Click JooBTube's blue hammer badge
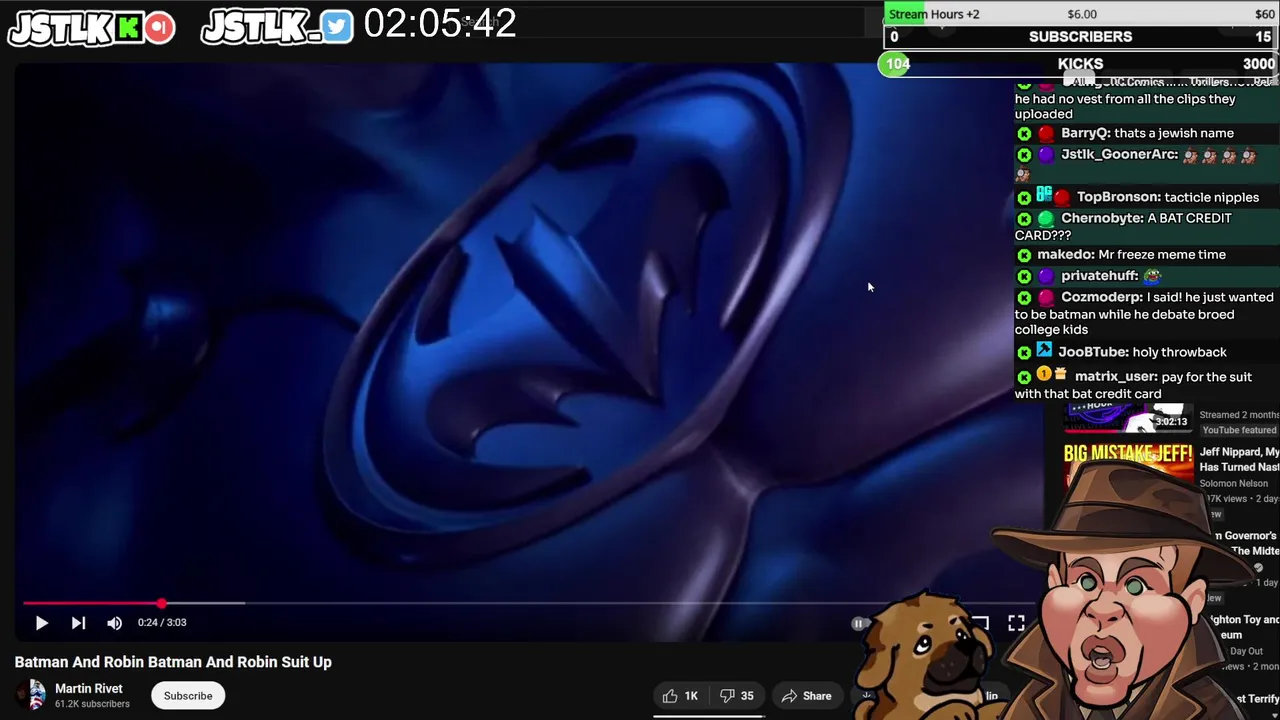Screen dimensions: 1280x720 pyautogui.click(x=1044, y=349)
